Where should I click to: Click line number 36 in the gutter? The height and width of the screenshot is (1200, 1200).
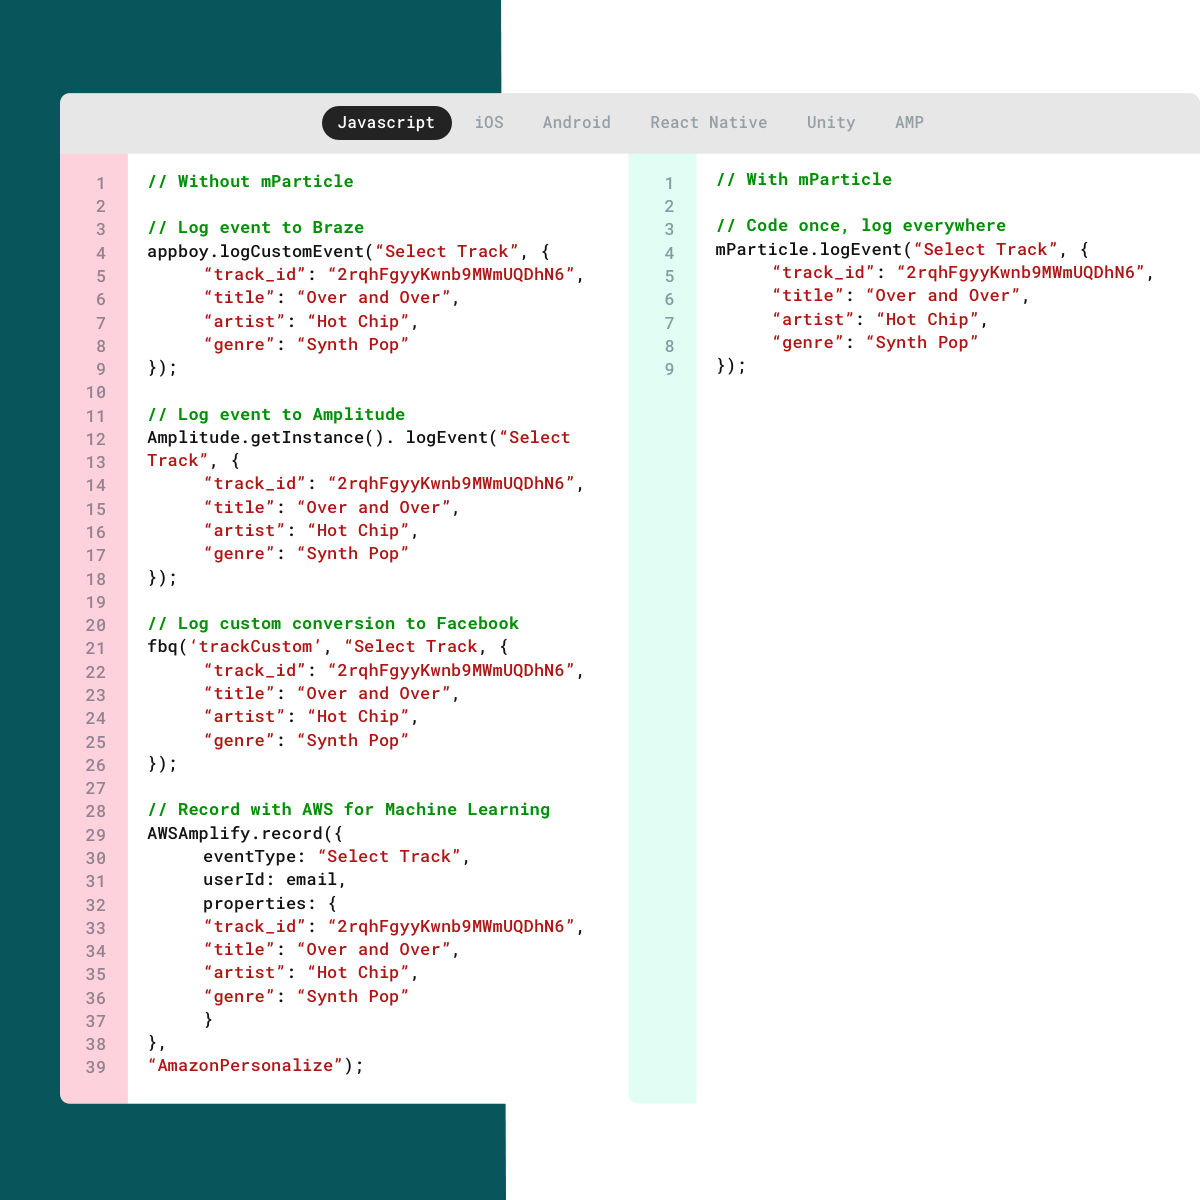(95, 998)
